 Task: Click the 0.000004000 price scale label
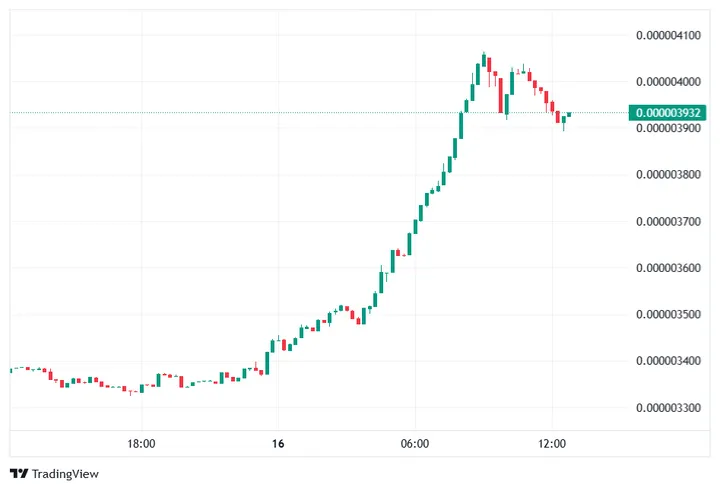click(x=668, y=81)
